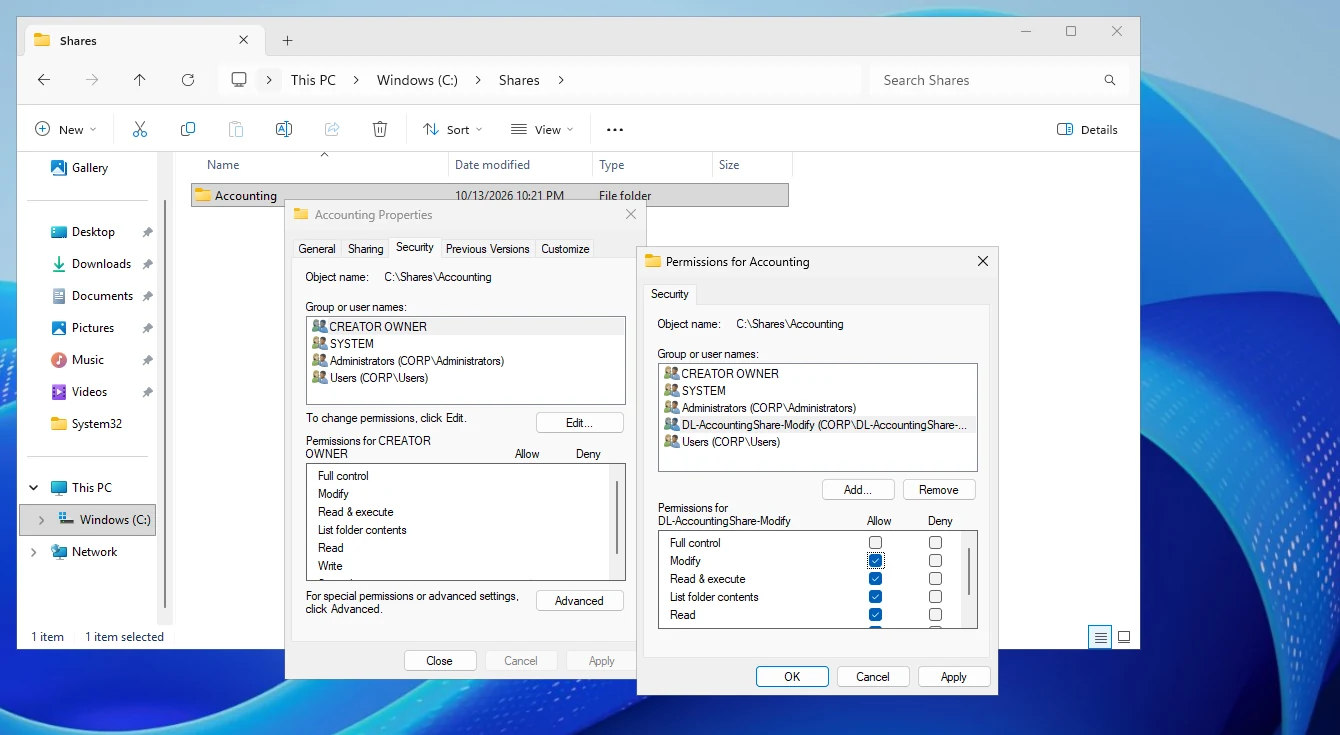Click OK in Permissions dialog
Image resolution: width=1340 pixels, height=735 pixels.
point(792,677)
